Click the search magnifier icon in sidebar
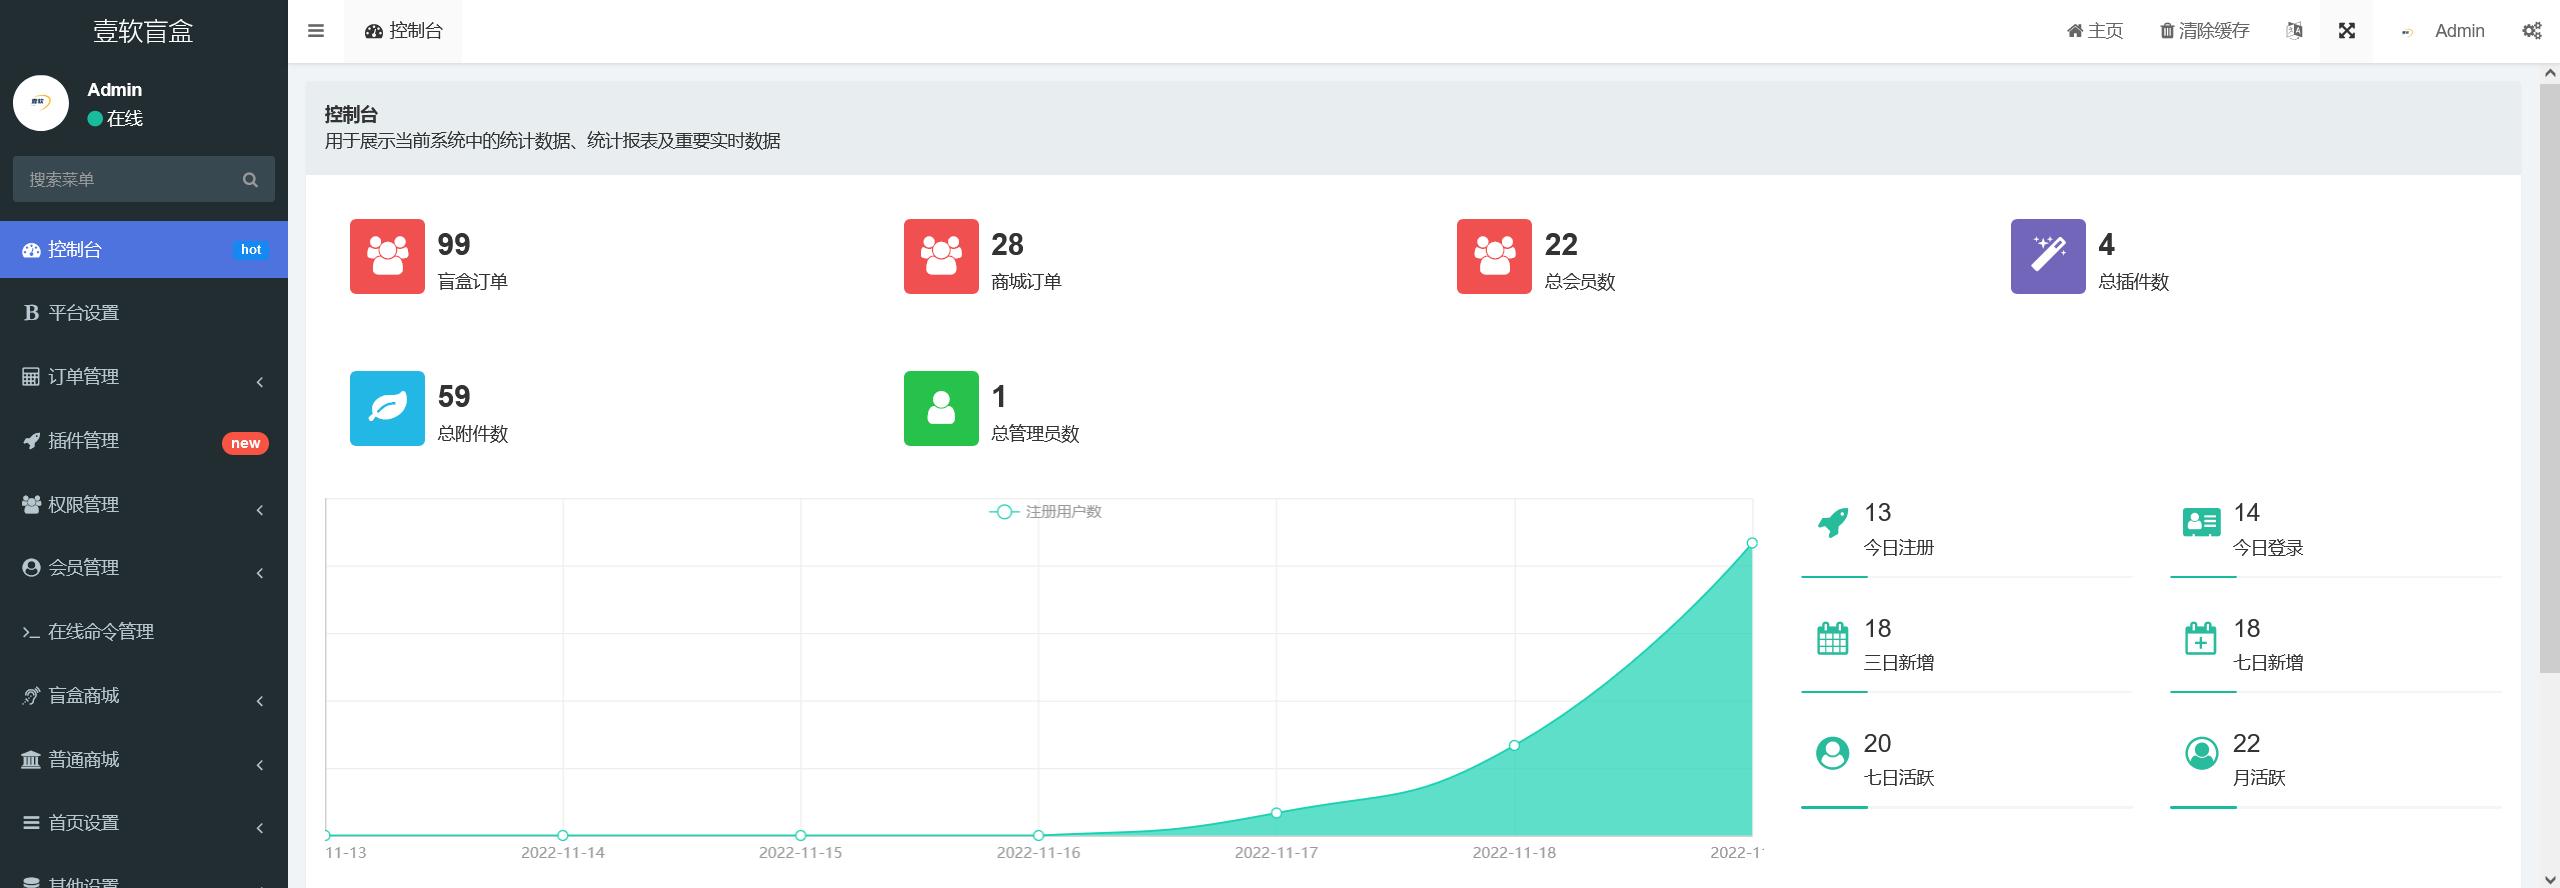2560x888 pixels. (250, 180)
